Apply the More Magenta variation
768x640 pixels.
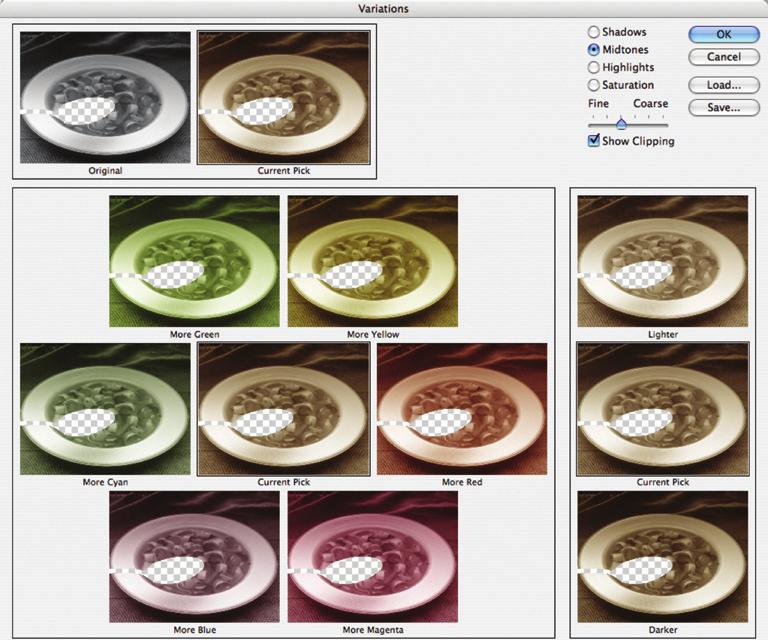click(x=373, y=557)
